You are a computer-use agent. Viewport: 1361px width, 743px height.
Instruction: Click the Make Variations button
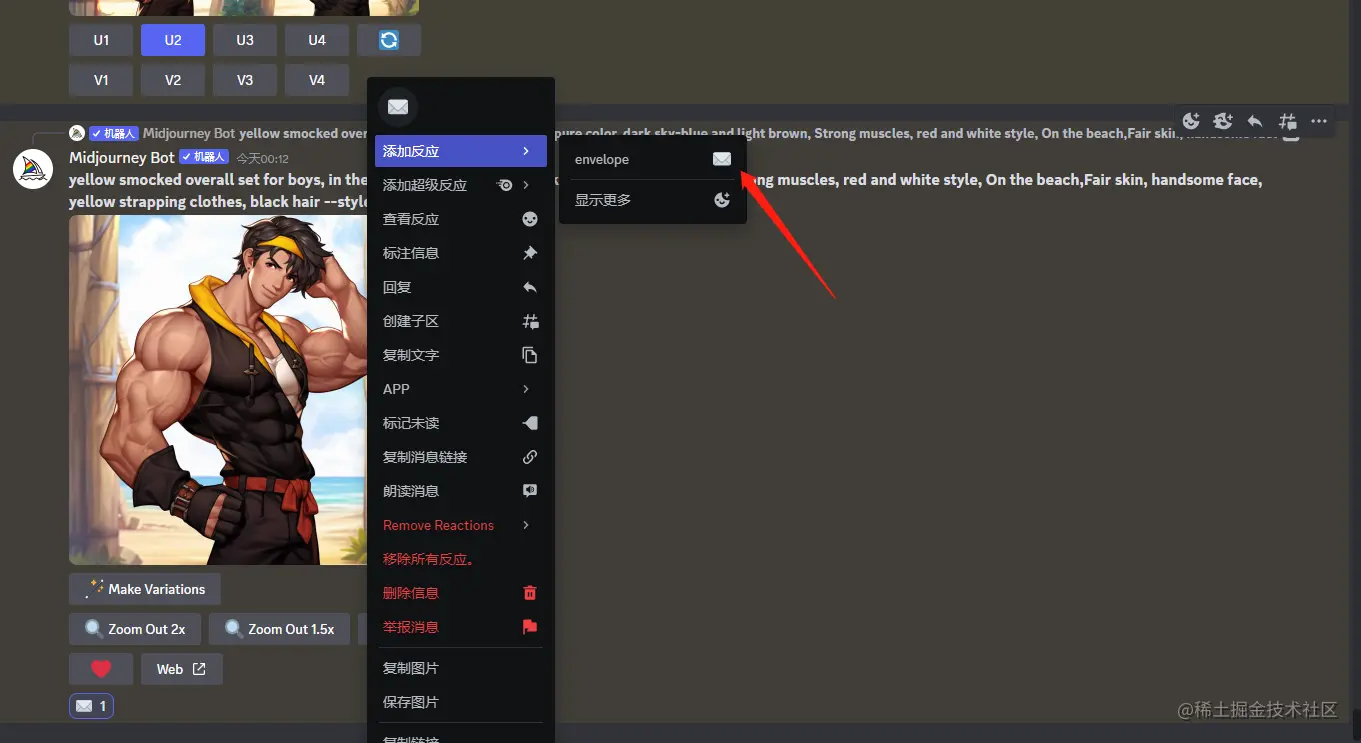(145, 589)
